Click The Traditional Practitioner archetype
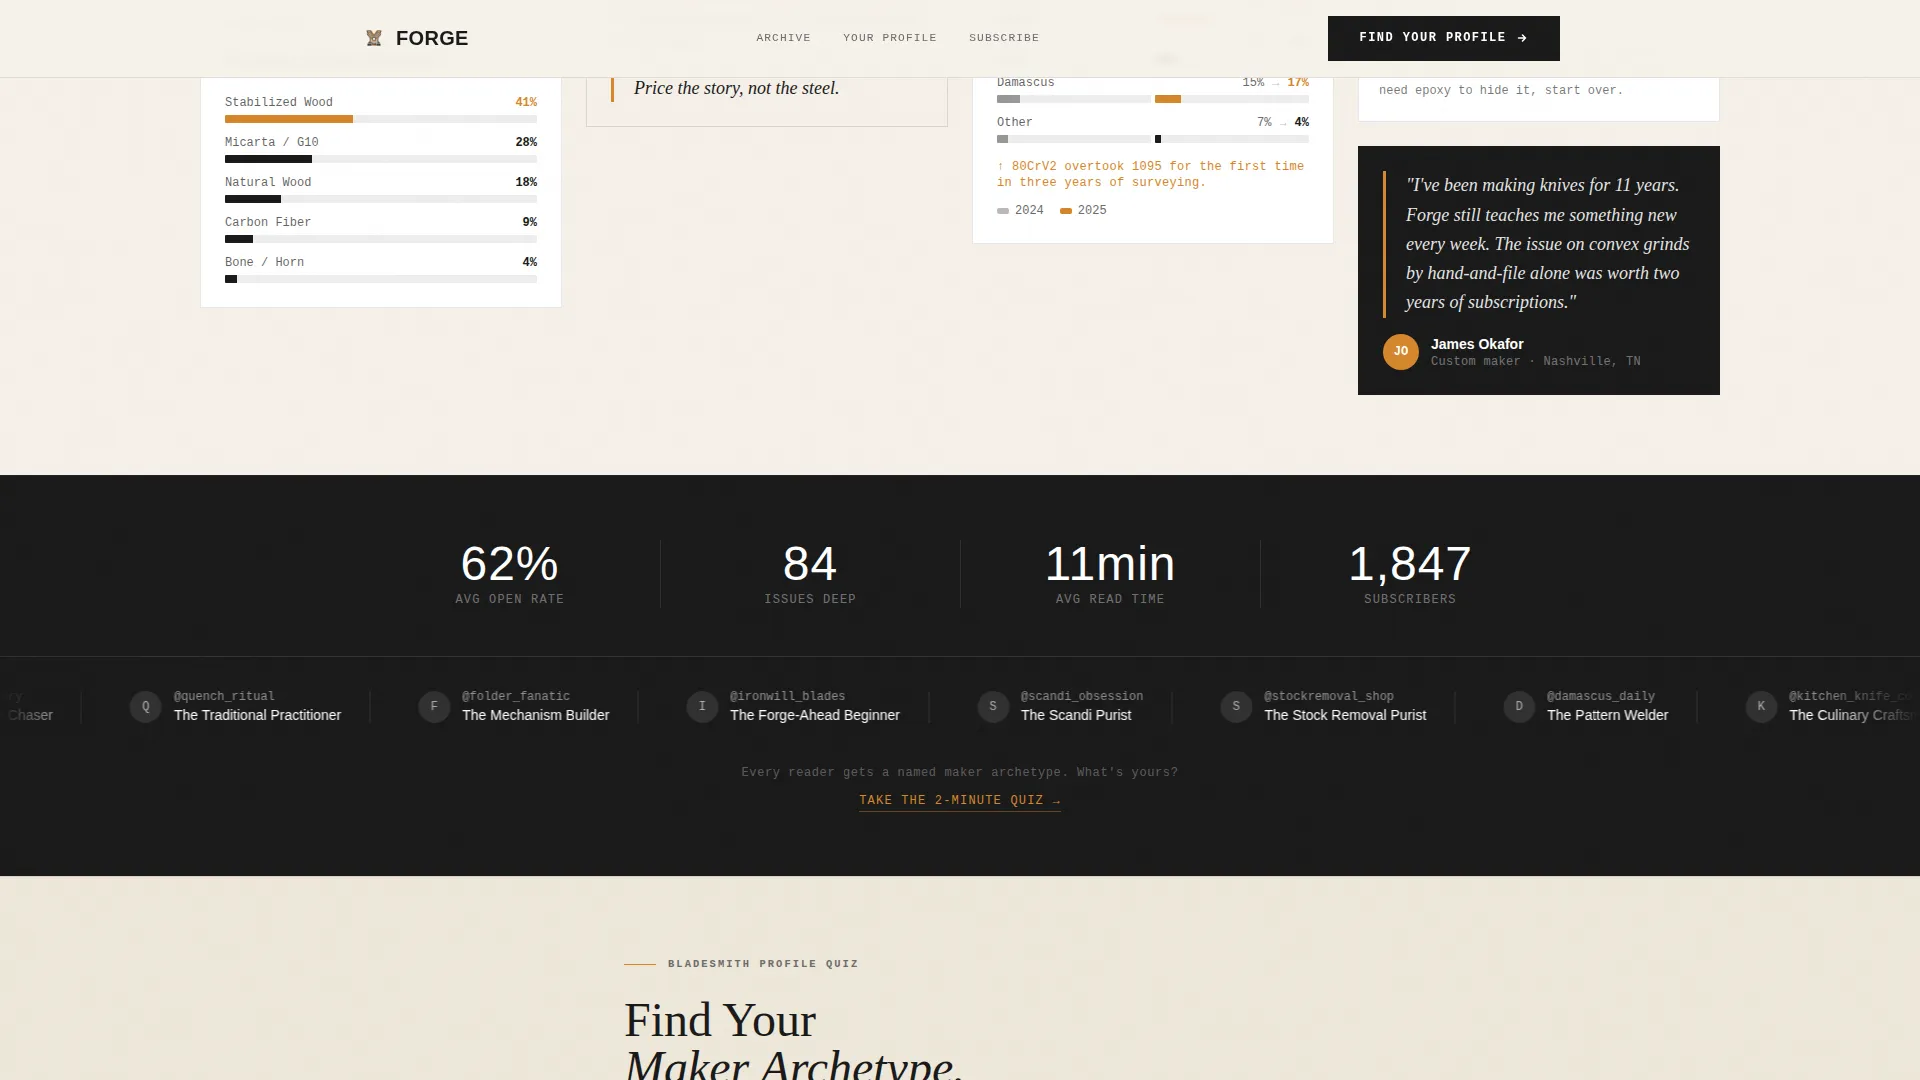Screen dimensions: 1920x1080 257,715
